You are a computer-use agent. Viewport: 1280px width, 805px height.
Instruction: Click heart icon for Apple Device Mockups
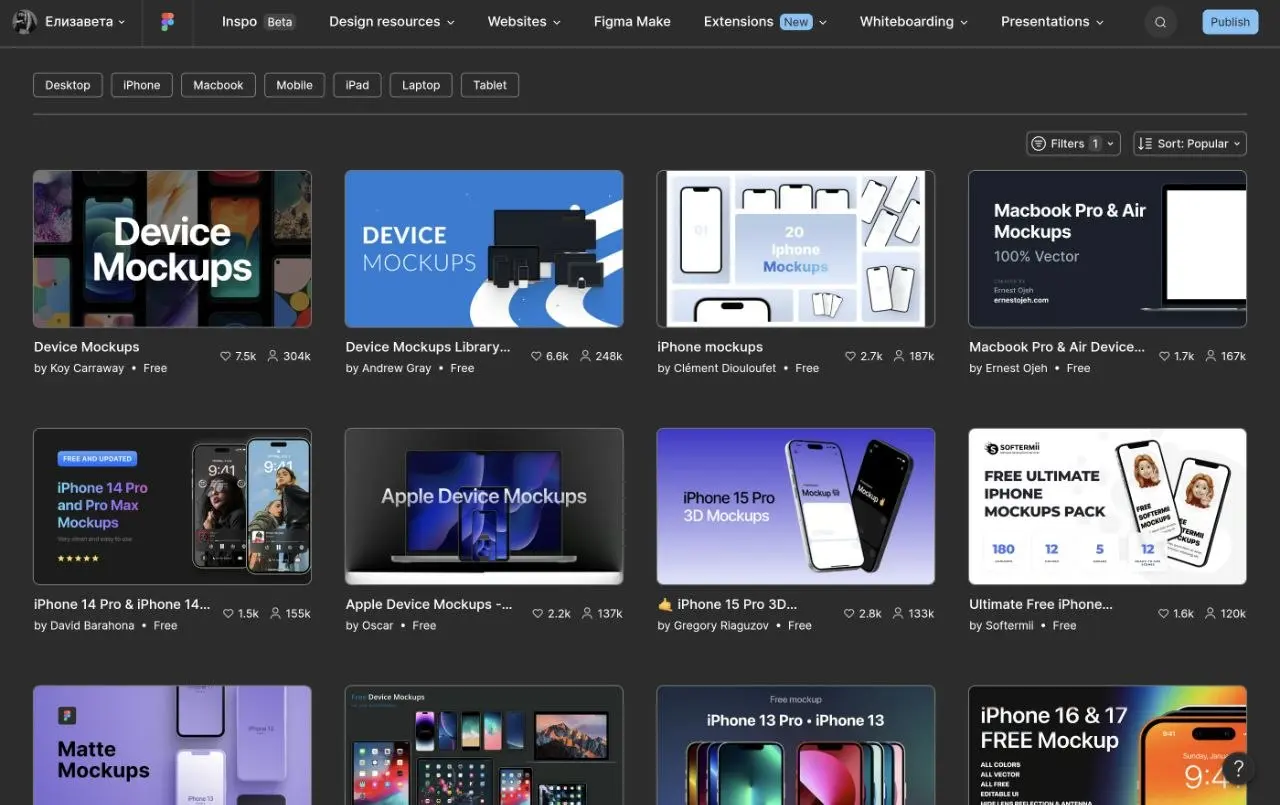tap(538, 613)
